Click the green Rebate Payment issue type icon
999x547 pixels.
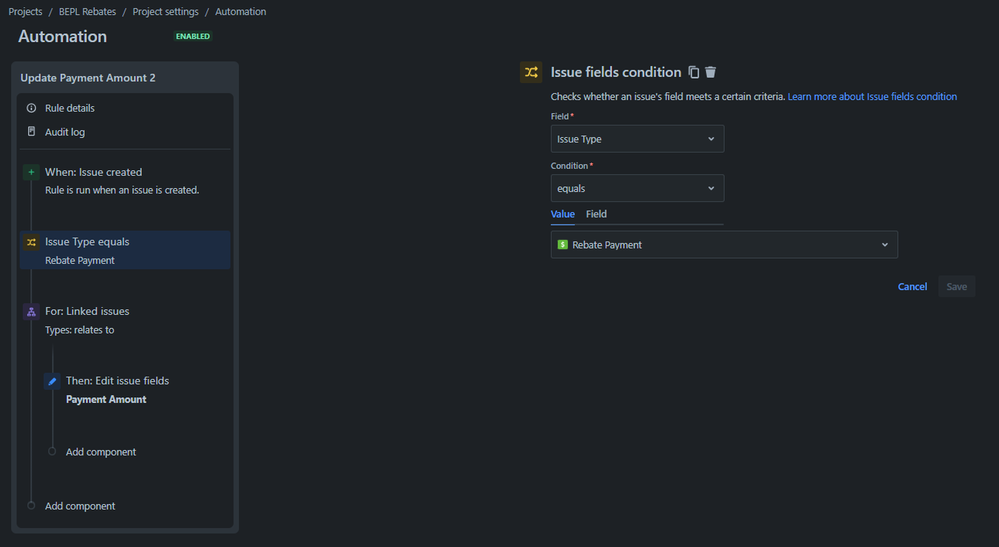click(x=563, y=245)
